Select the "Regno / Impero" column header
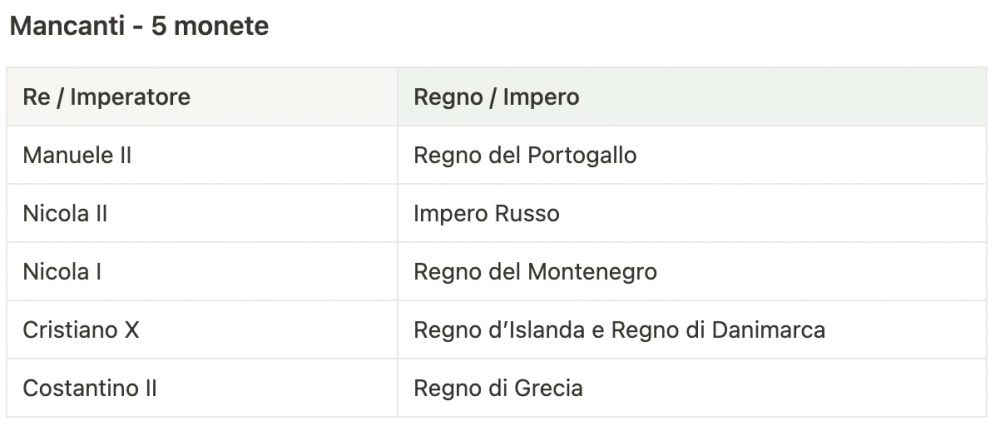 coord(497,98)
